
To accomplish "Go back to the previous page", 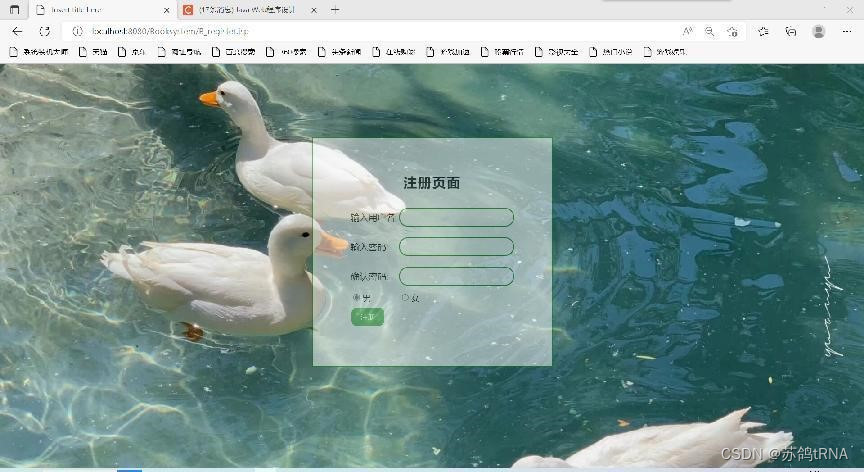I will pyautogui.click(x=17, y=31).
